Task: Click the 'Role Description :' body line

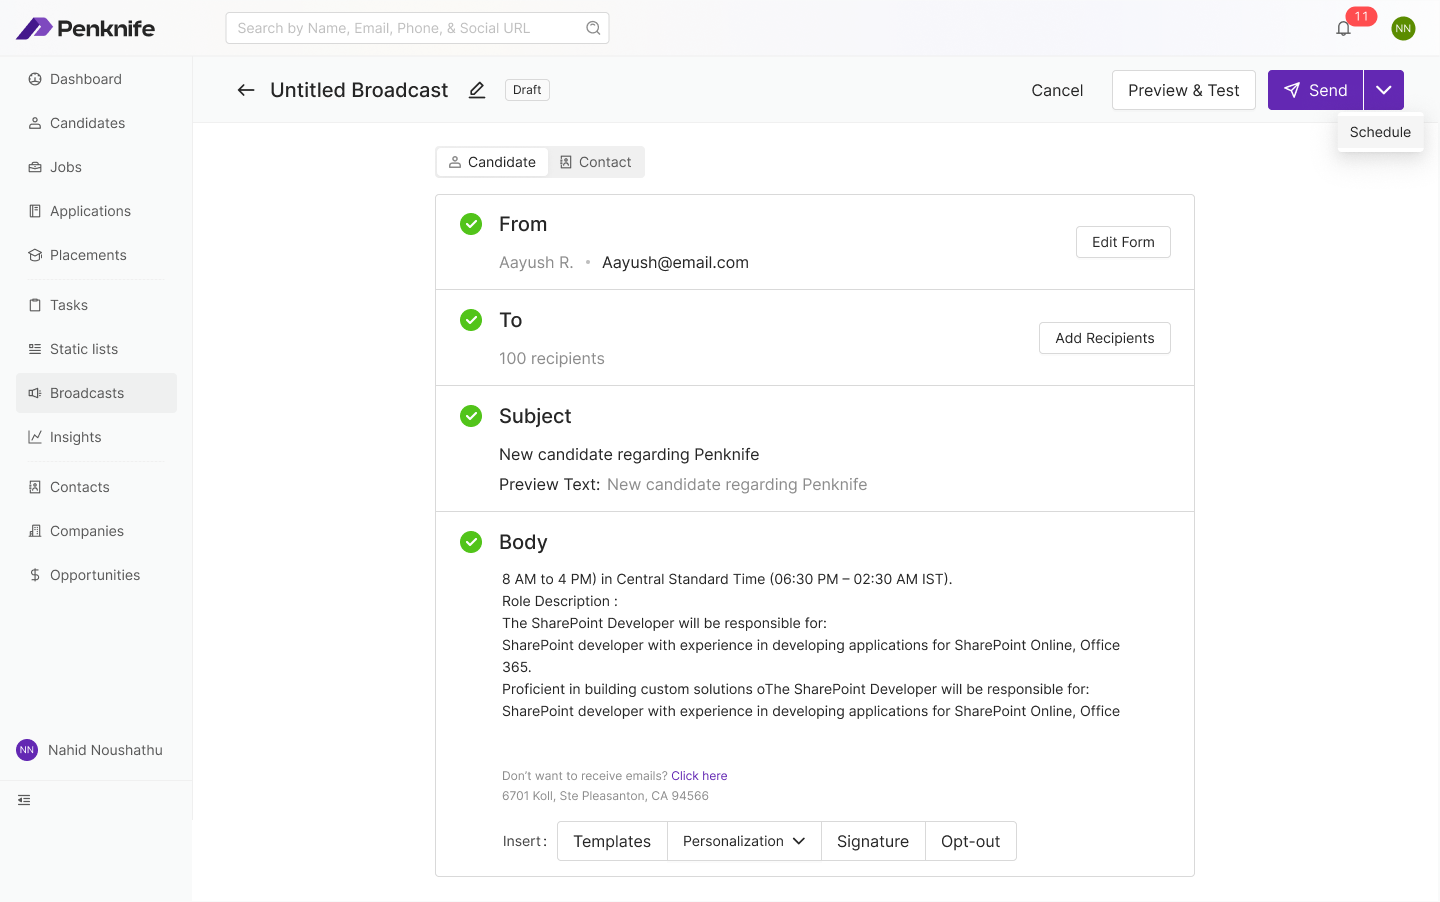Action: coord(560,601)
